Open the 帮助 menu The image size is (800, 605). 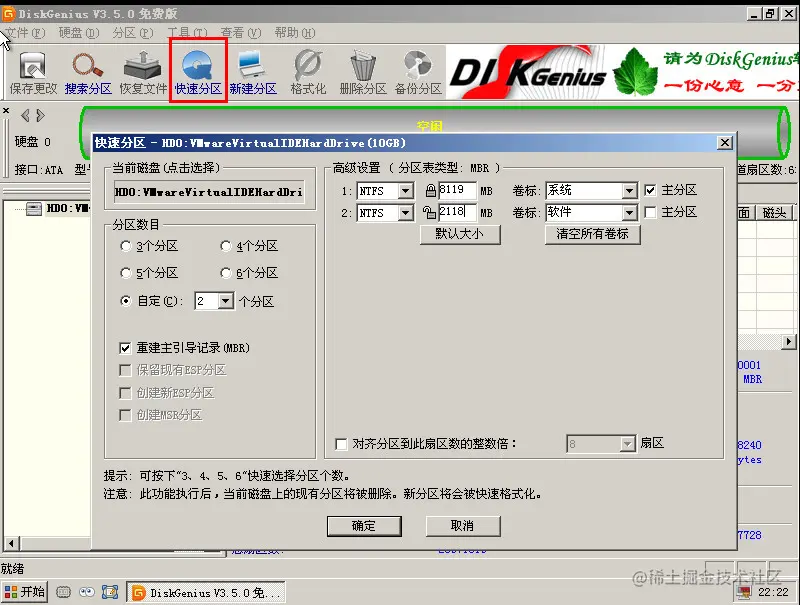pyautogui.click(x=295, y=33)
